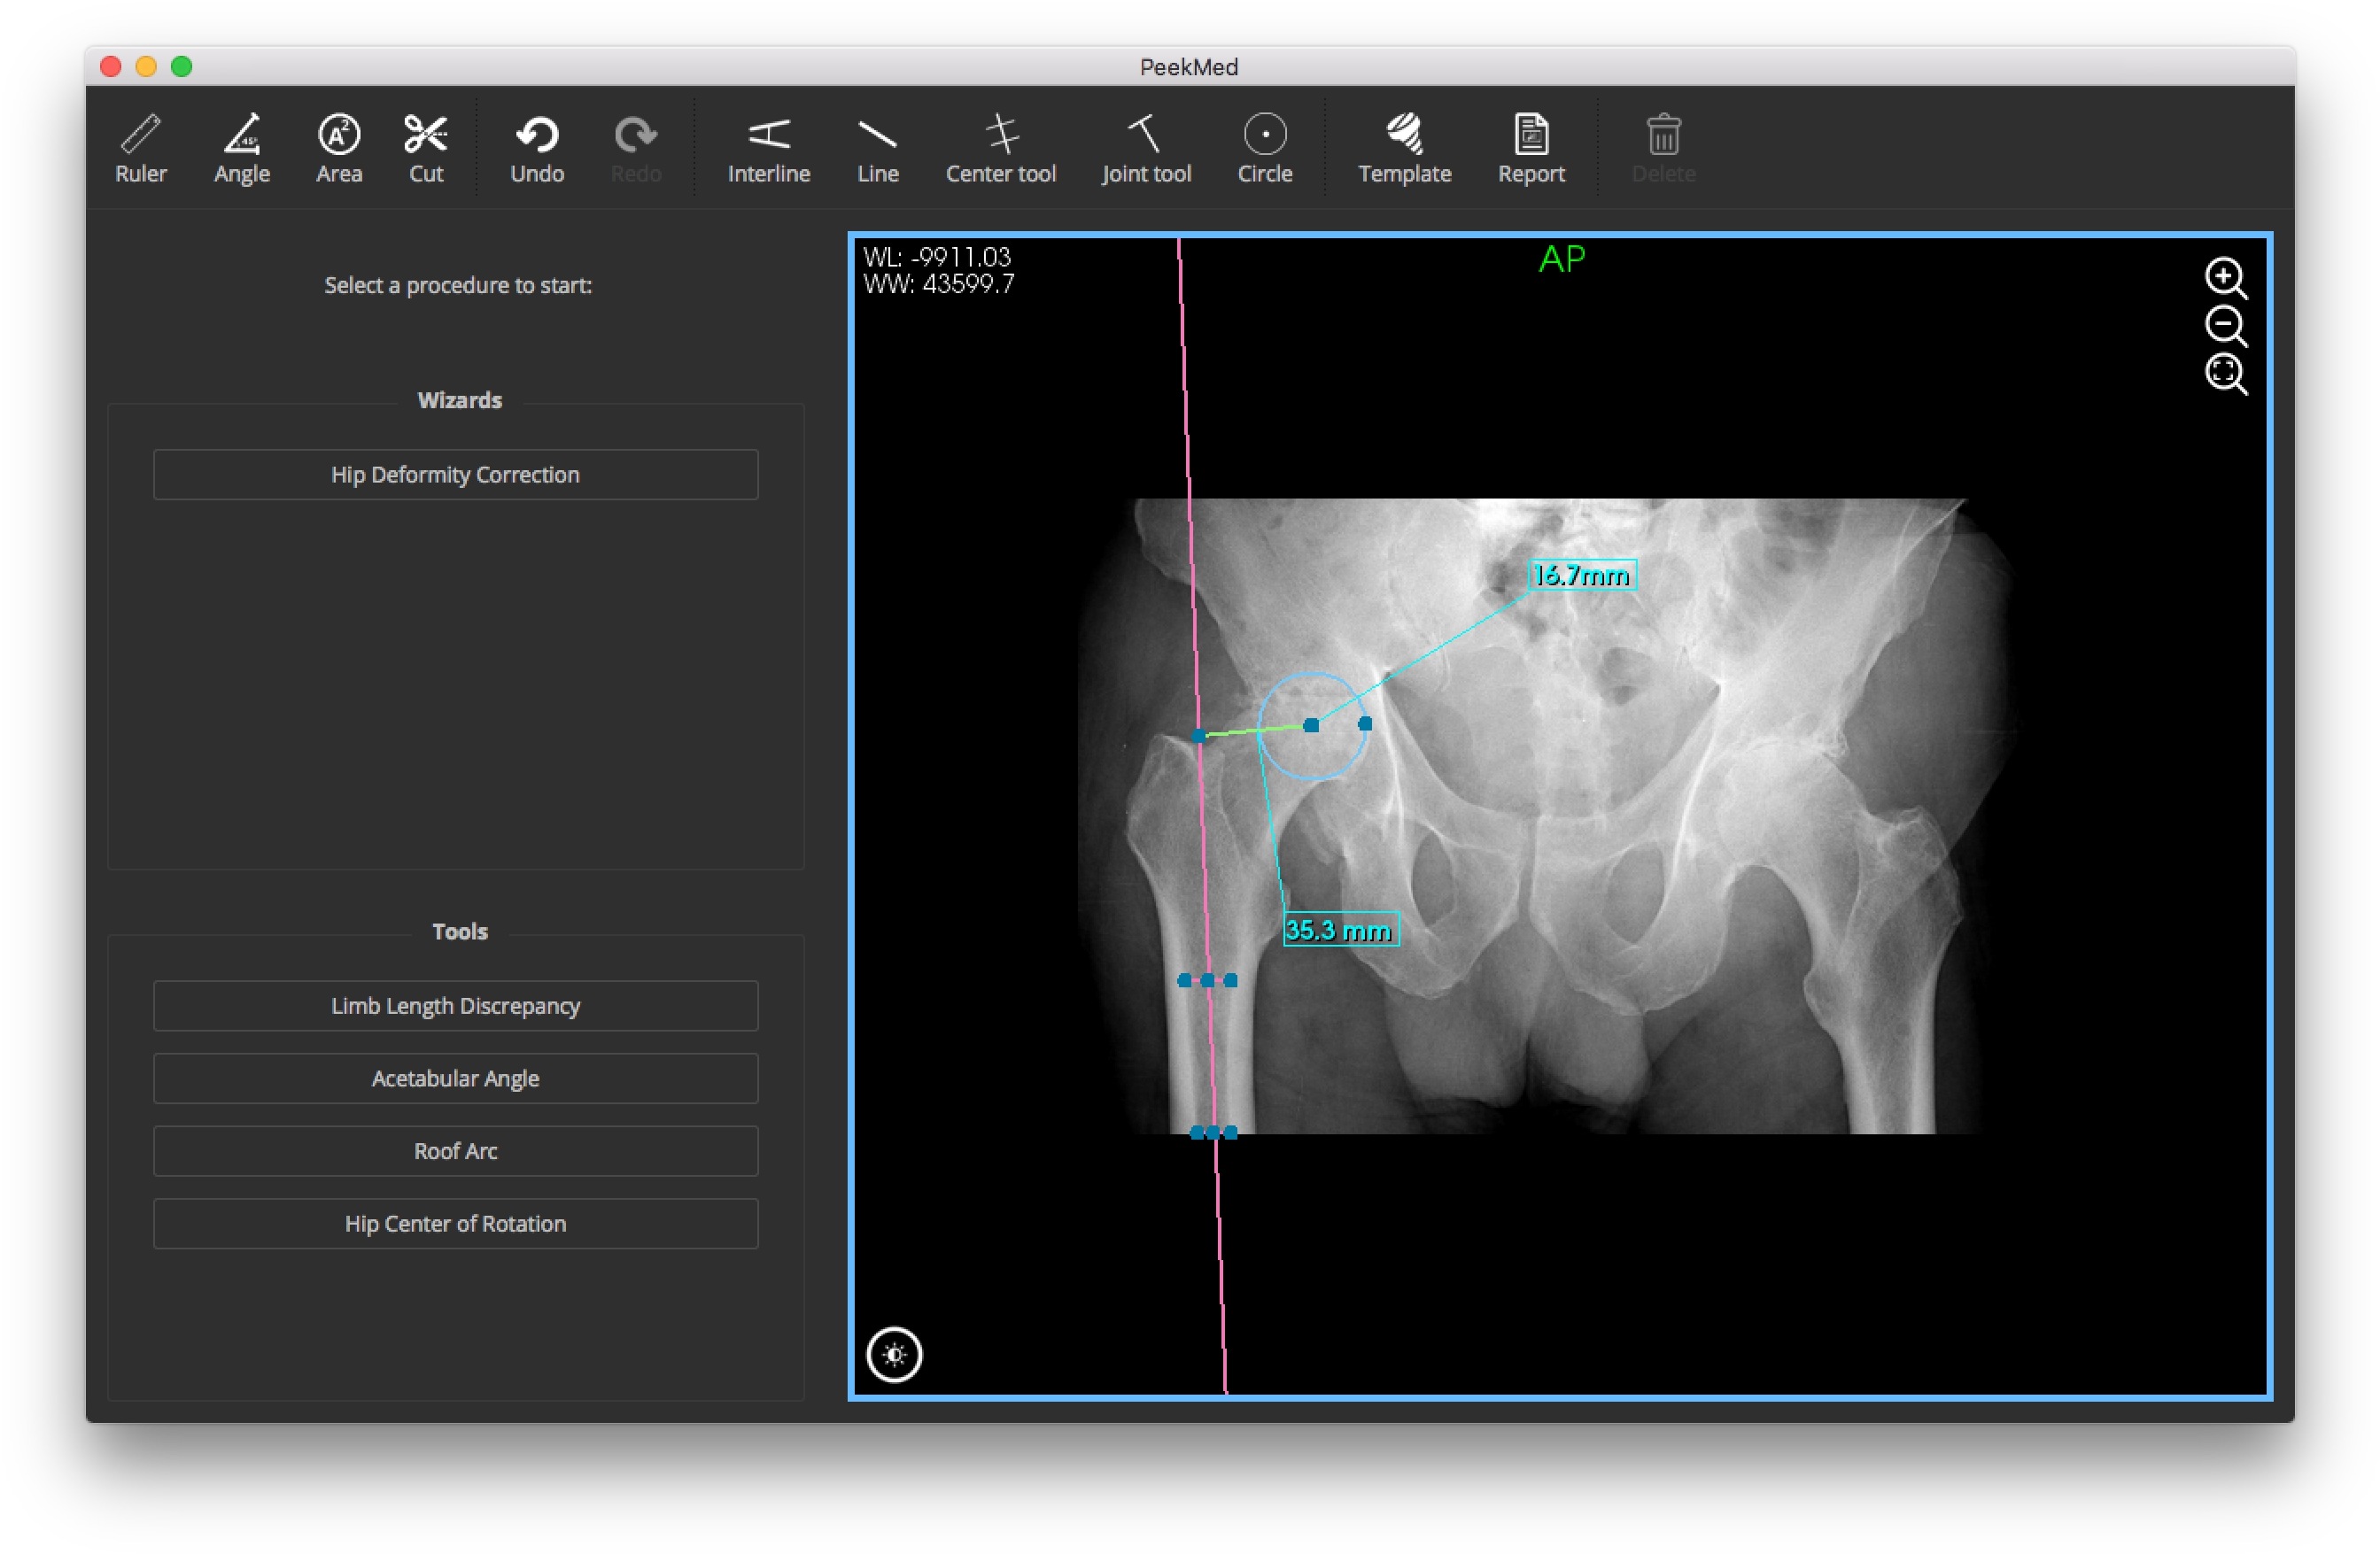
Task: Select the Joint tool
Action: 1146,148
